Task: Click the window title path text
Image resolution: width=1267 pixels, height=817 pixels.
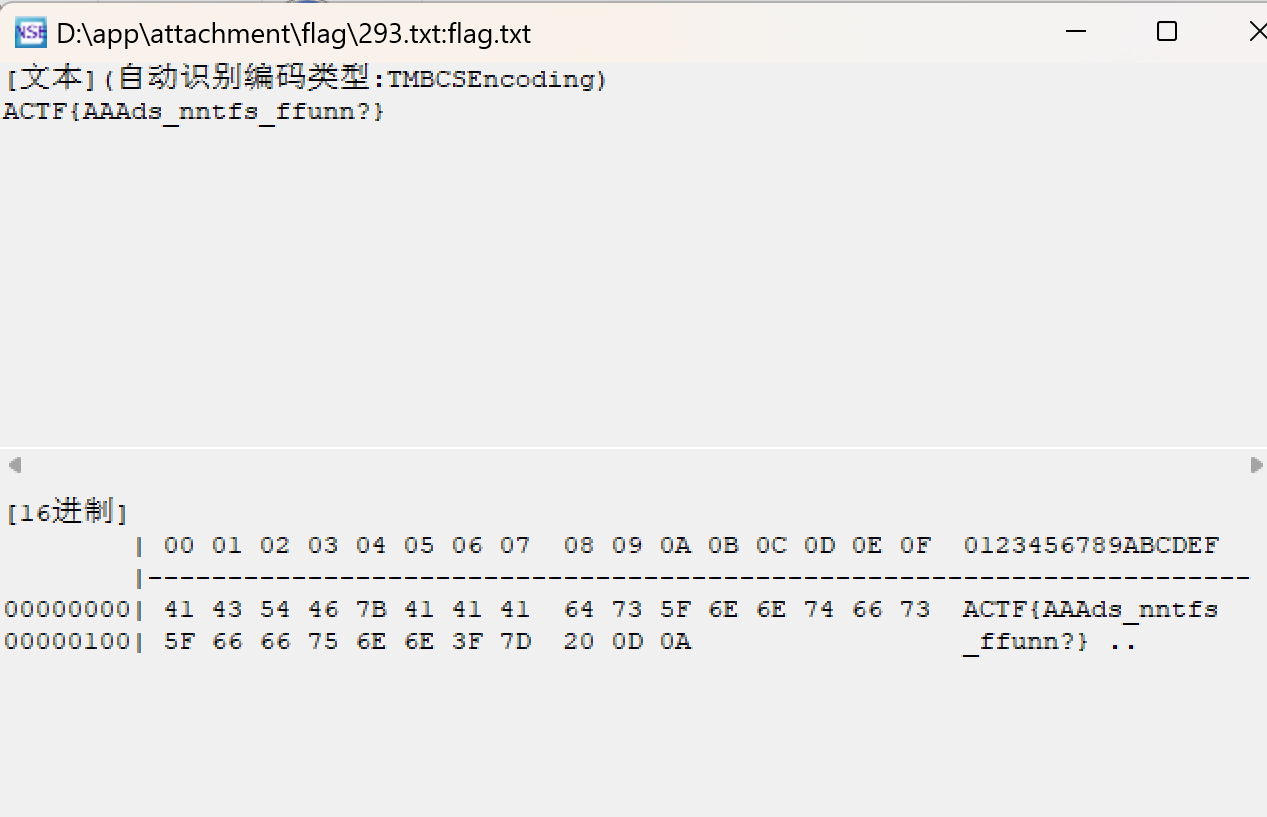Action: [293, 34]
